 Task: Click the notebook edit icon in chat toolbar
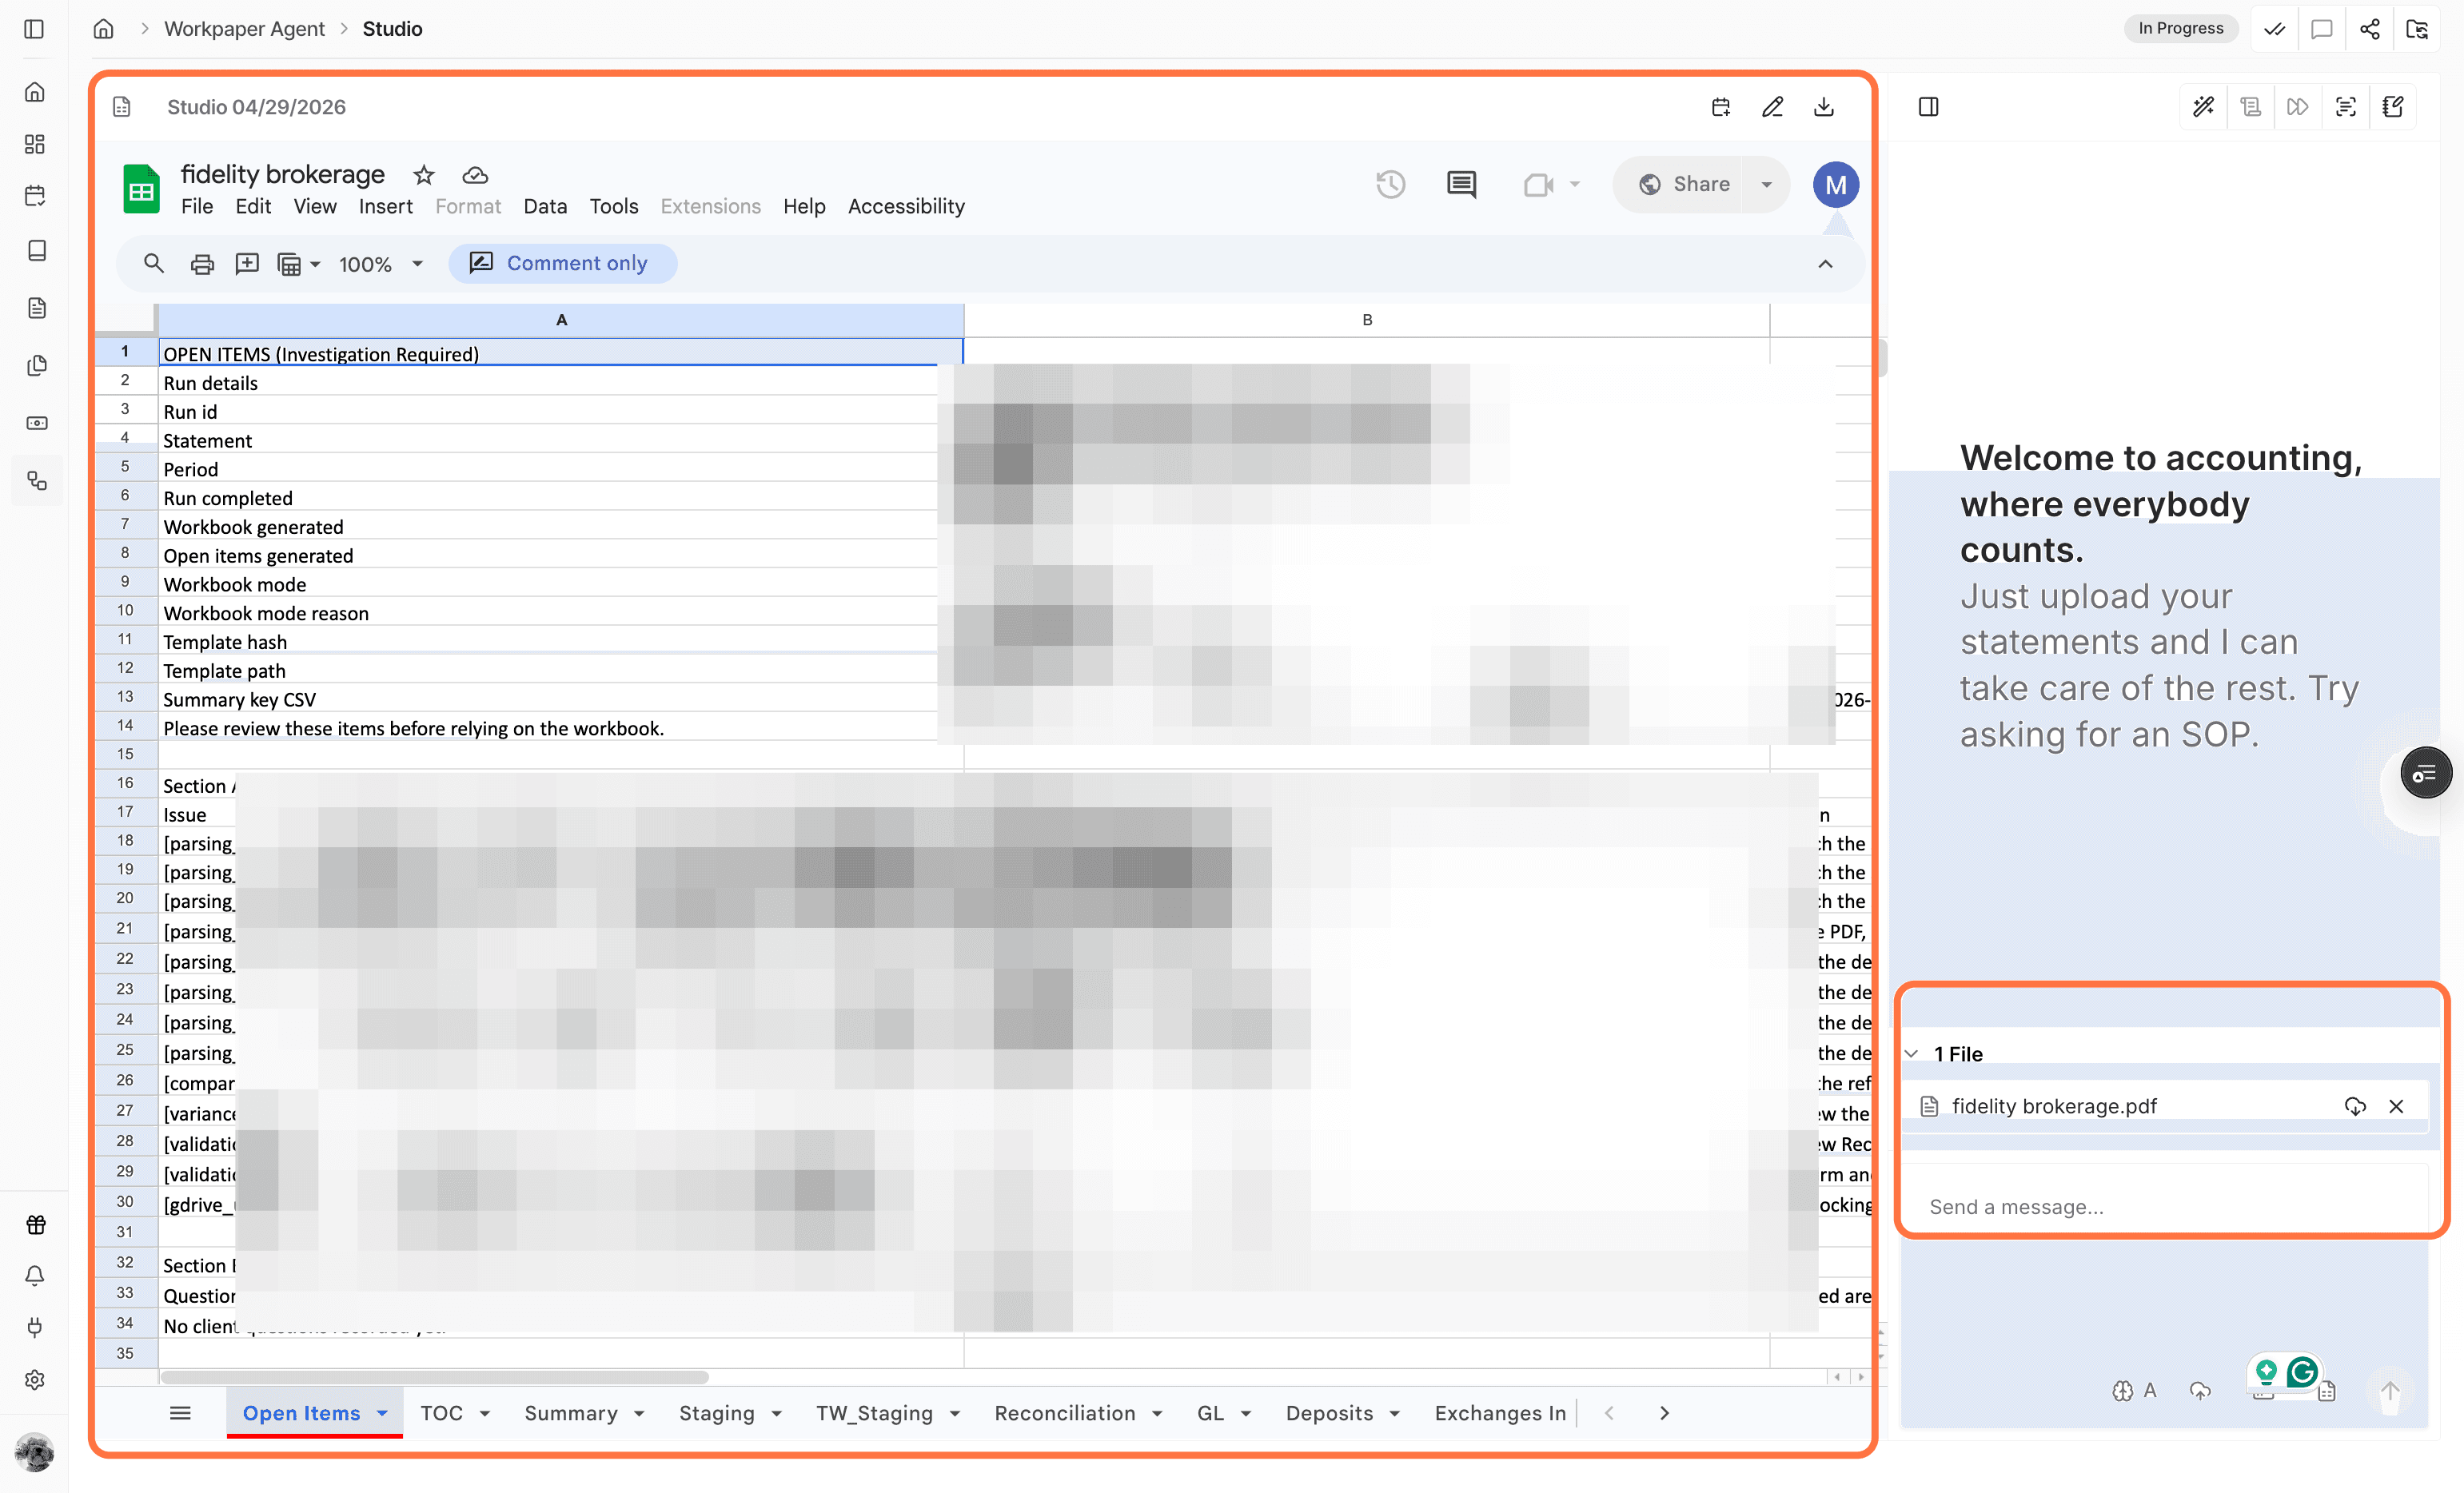2393,107
